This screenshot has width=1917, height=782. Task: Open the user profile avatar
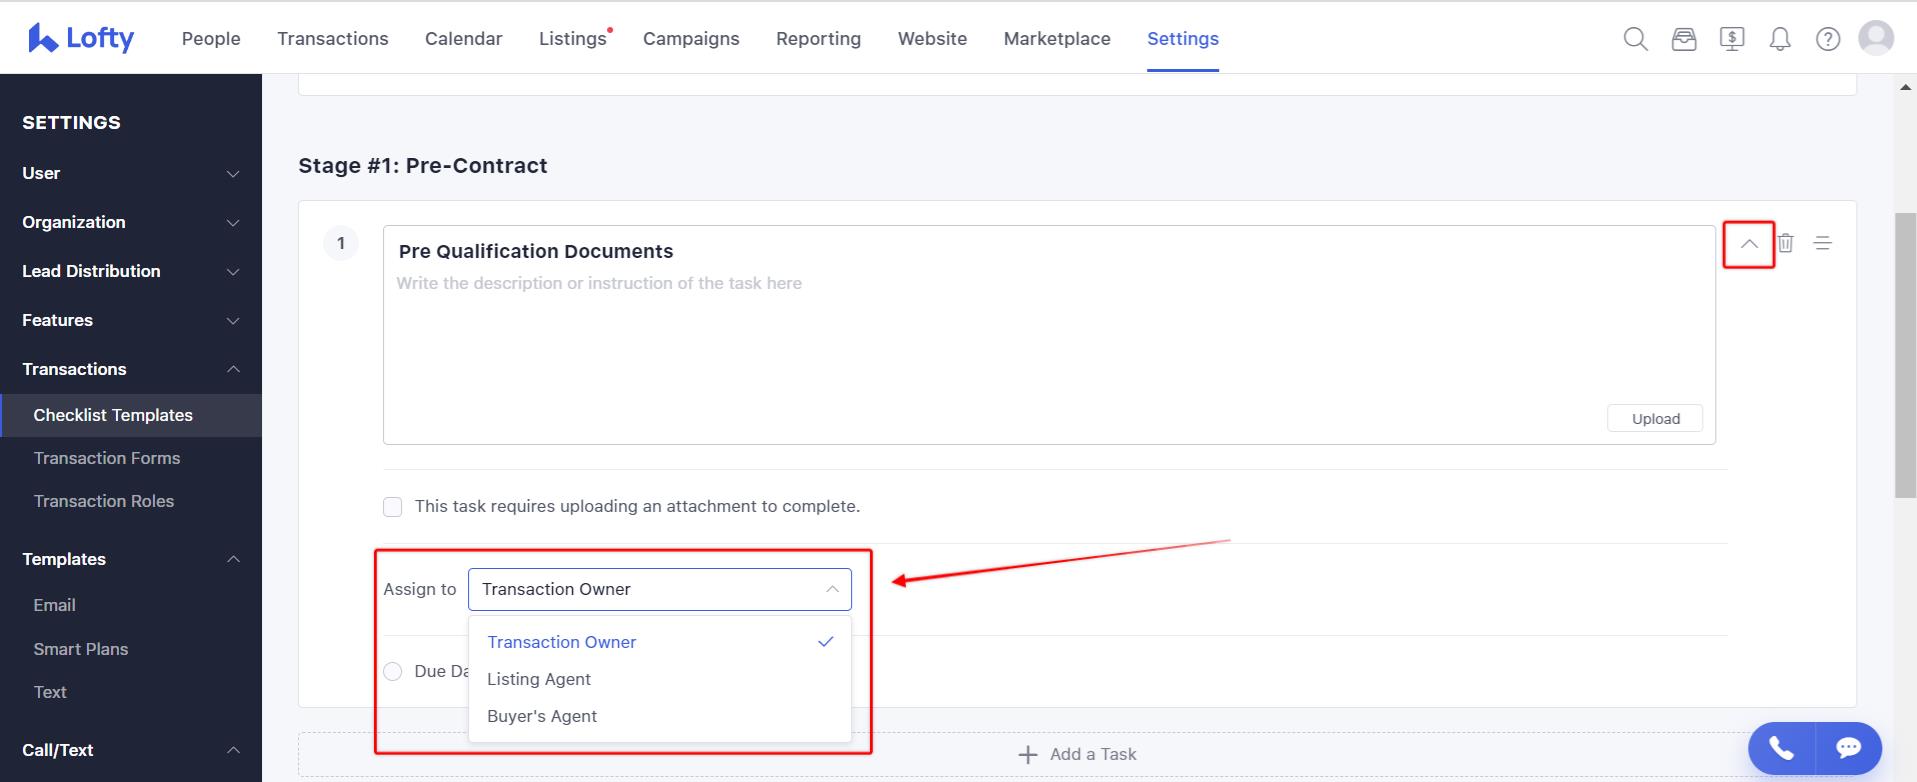pyautogui.click(x=1876, y=38)
